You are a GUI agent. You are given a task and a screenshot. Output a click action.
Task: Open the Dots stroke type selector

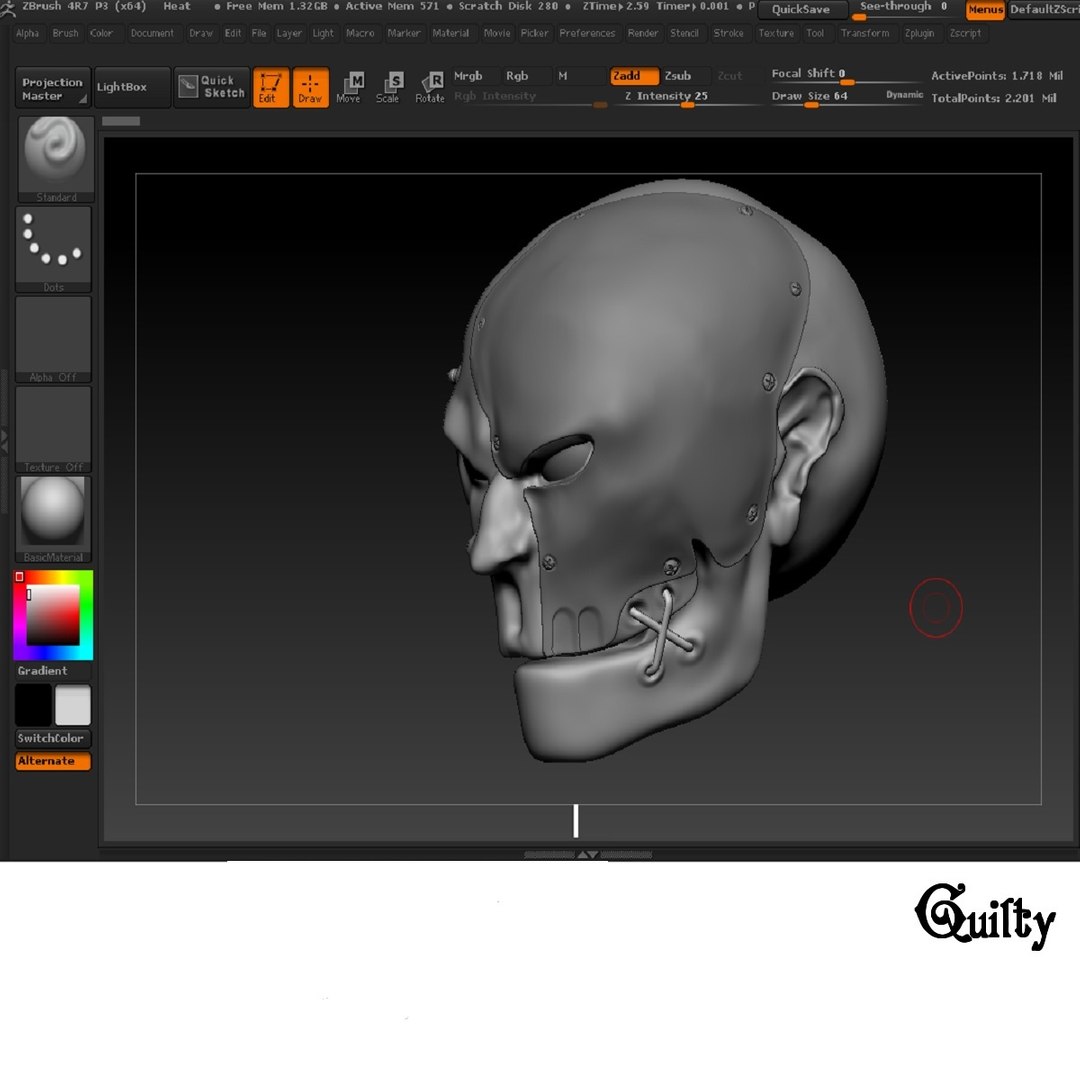tap(53, 249)
